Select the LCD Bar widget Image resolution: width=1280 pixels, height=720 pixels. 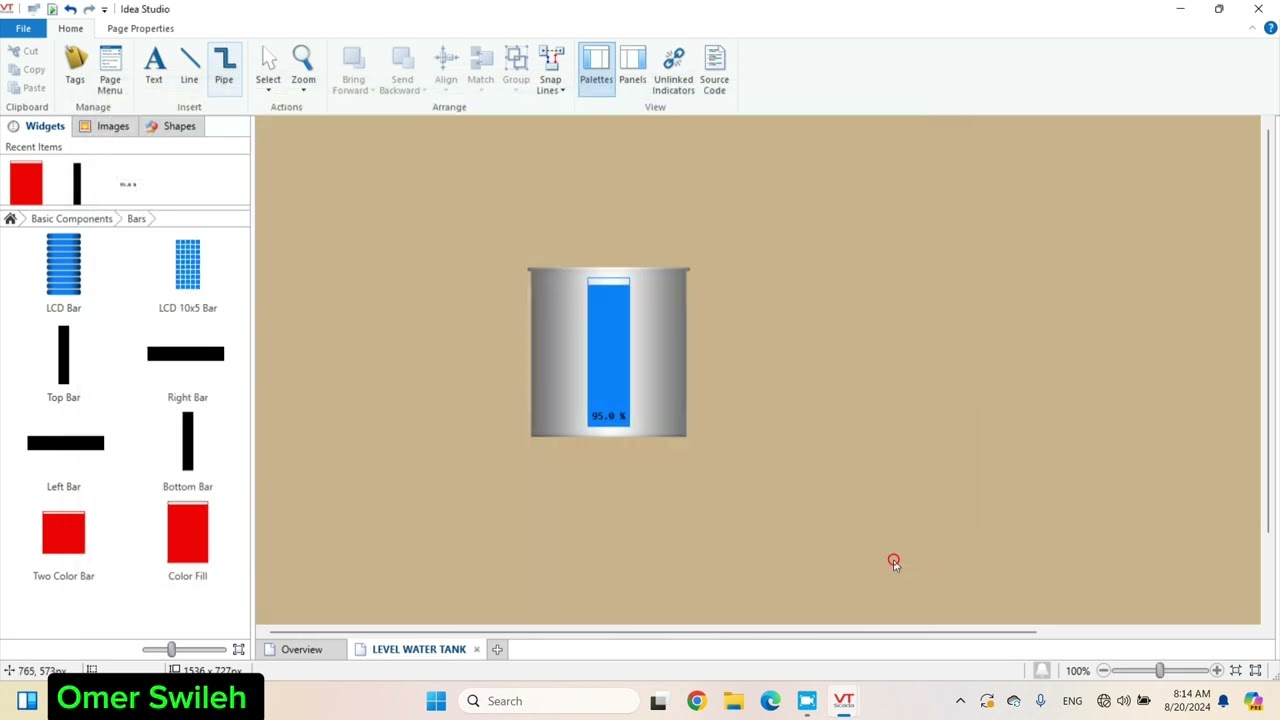coord(63,273)
